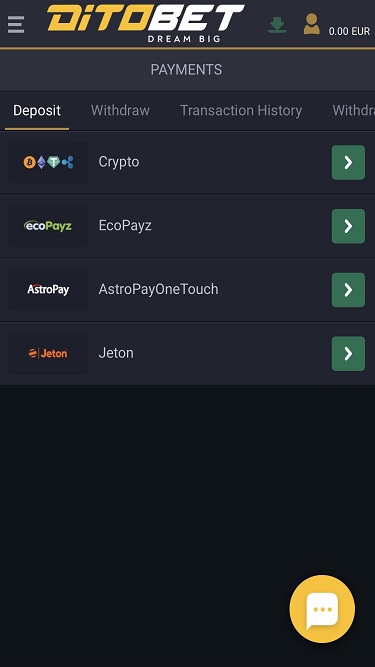Open the Transaction History tab
Screen dimensions: 375x667
(x=241, y=111)
